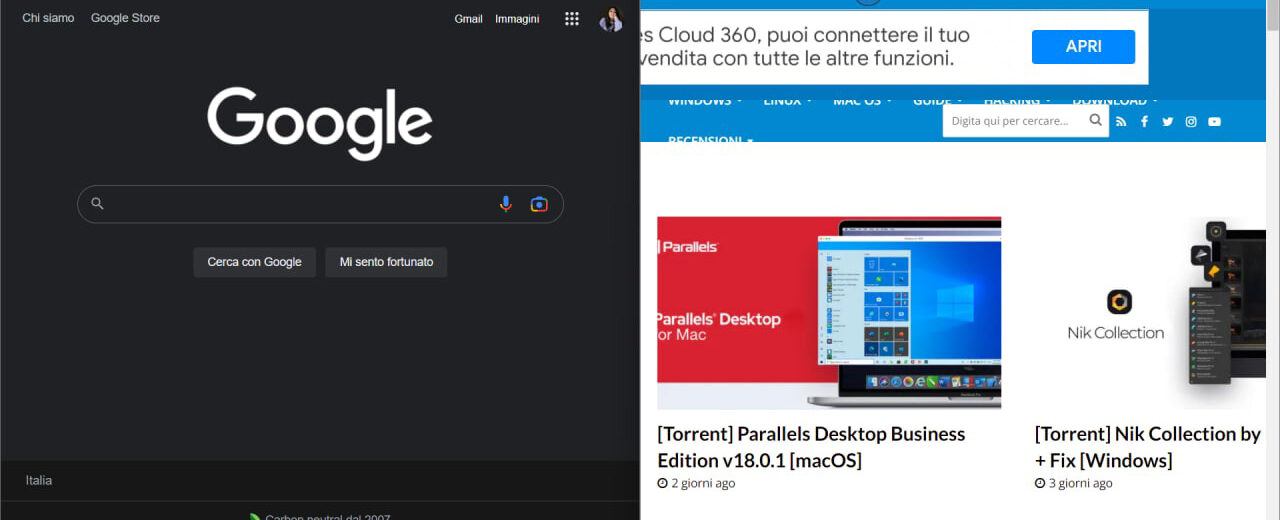The width and height of the screenshot is (1280, 520).
Task: Click the magnifier icon in Google search box
Action: pyautogui.click(x=97, y=204)
